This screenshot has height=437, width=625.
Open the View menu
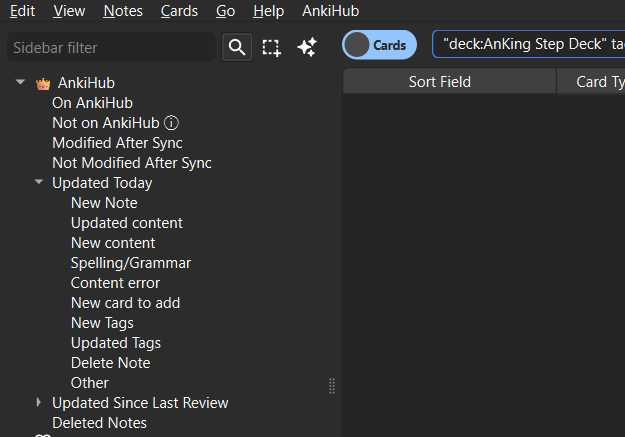(x=69, y=11)
